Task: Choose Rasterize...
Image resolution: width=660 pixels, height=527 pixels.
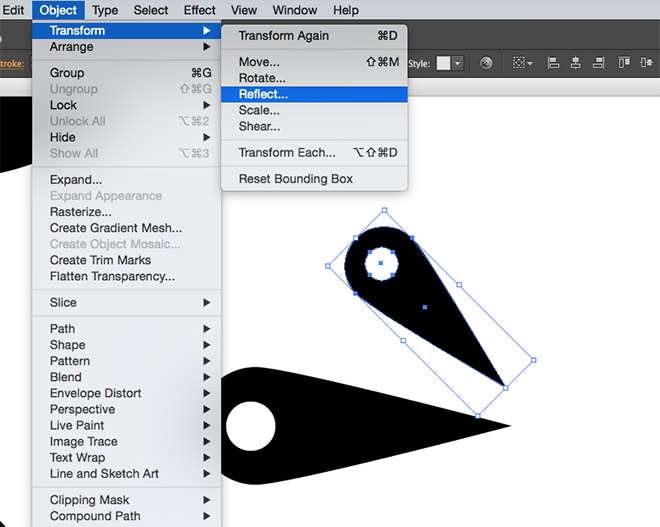Action: tap(127, 212)
